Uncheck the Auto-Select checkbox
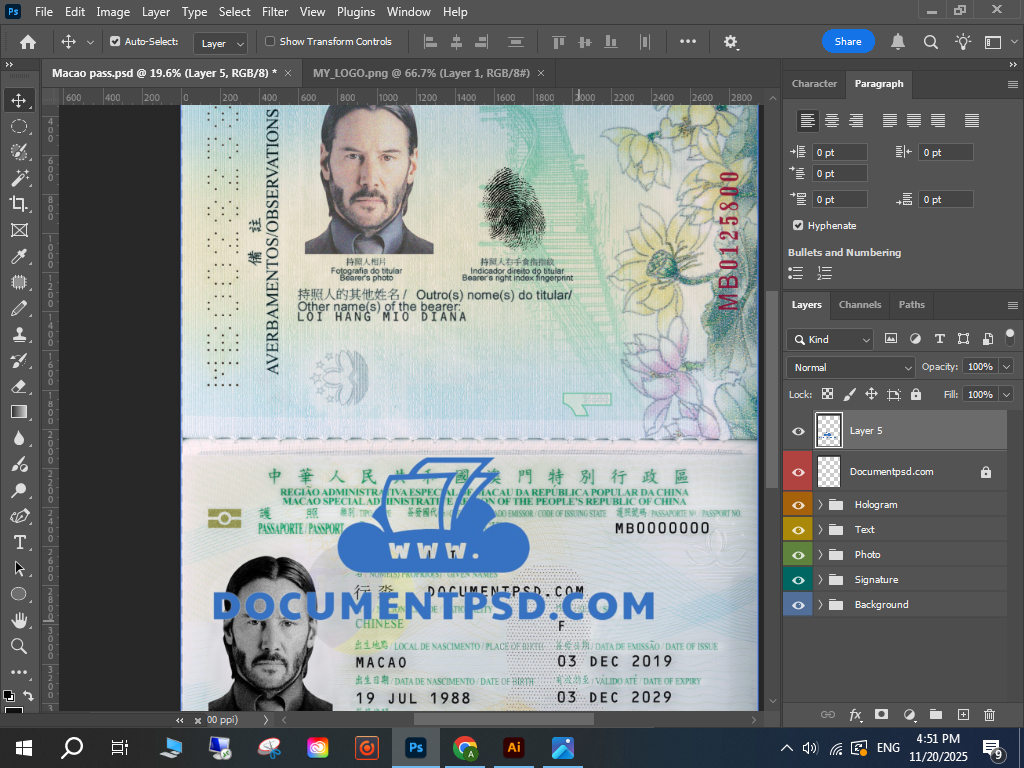 coord(115,42)
